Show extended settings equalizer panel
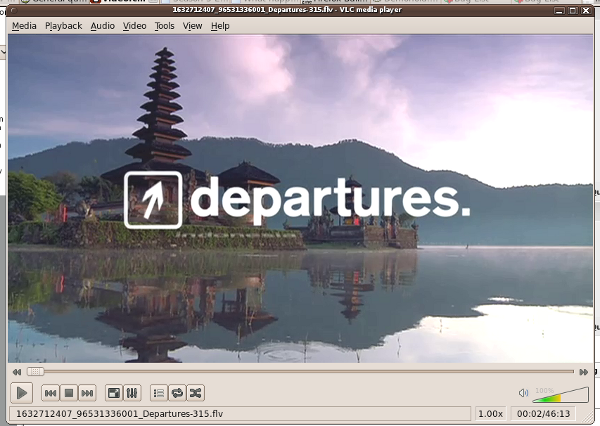This screenshot has height=426, width=600. pyautogui.click(x=132, y=393)
